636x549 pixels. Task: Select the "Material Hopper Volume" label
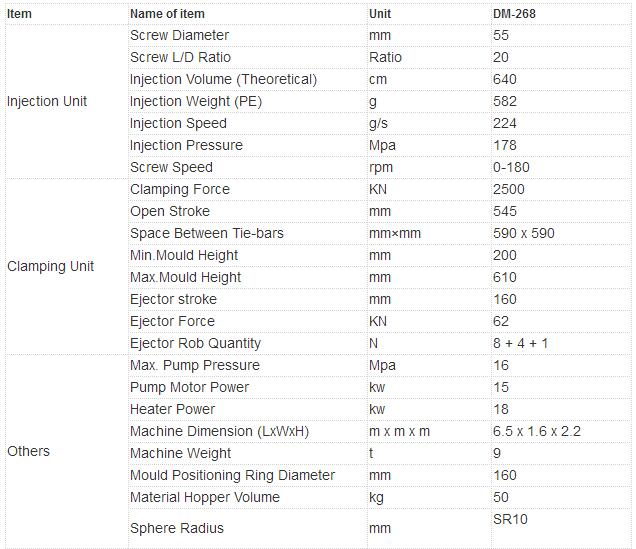205,497
